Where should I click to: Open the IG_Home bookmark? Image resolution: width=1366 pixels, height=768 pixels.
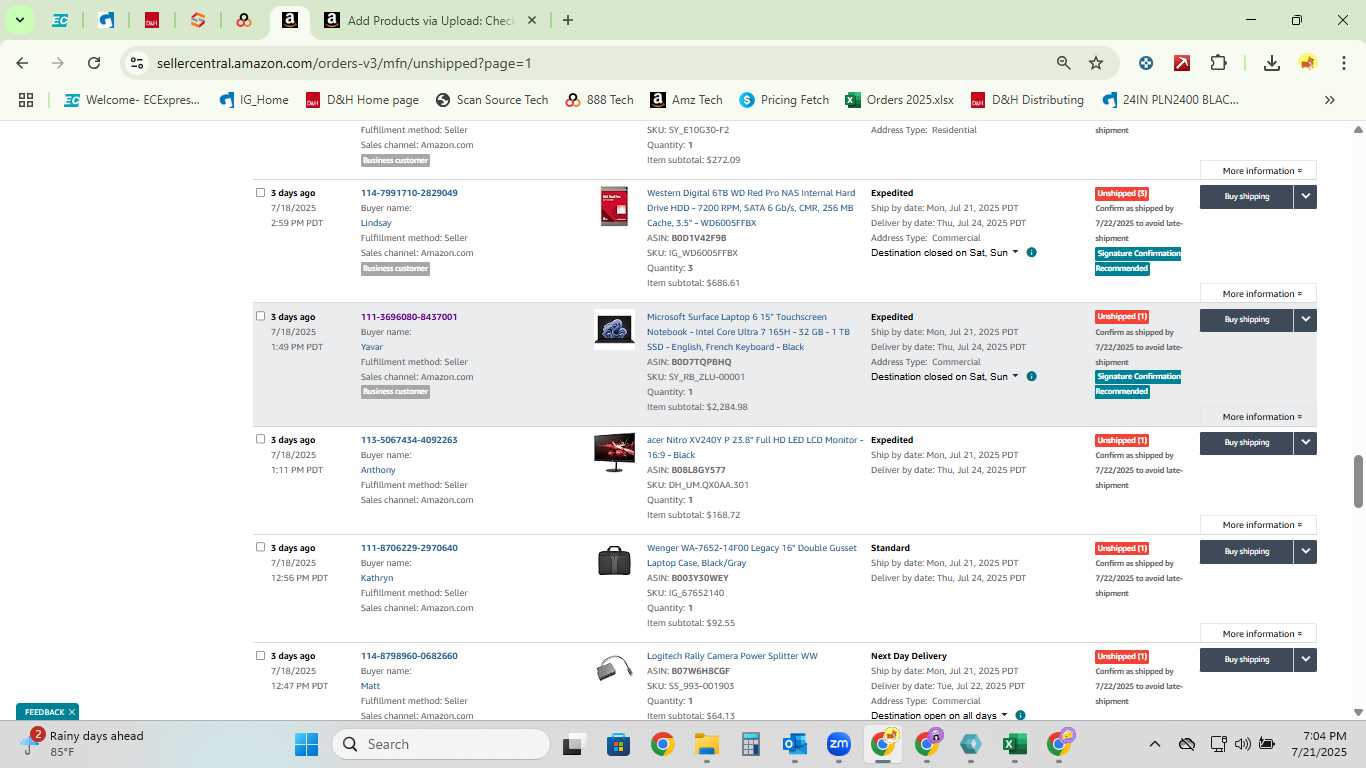(253, 100)
